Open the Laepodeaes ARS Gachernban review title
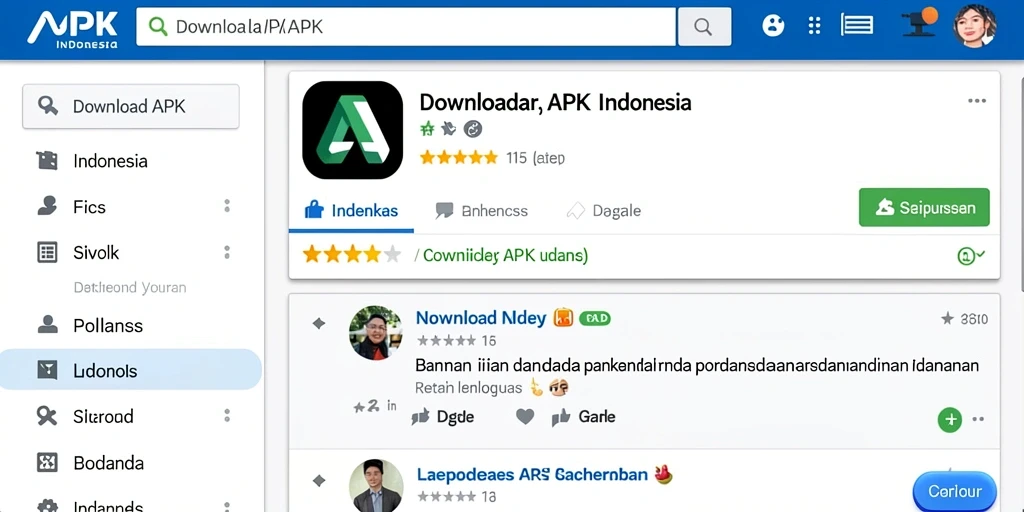Image resolution: width=1024 pixels, height=512 pixels. pos(532,475)
